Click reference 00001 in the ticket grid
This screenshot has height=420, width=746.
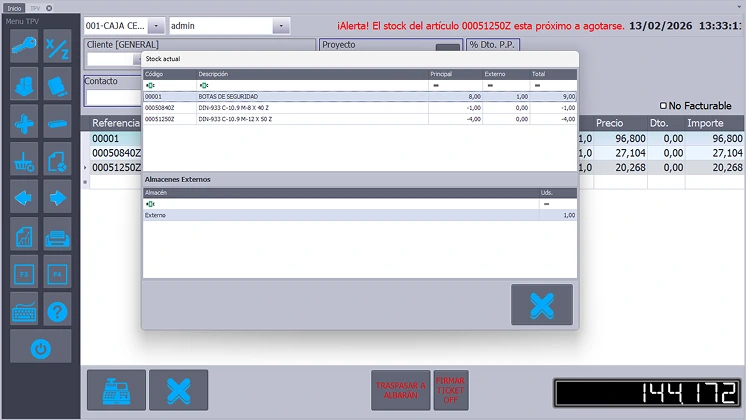pyautogui.click(x=105, y=138)
